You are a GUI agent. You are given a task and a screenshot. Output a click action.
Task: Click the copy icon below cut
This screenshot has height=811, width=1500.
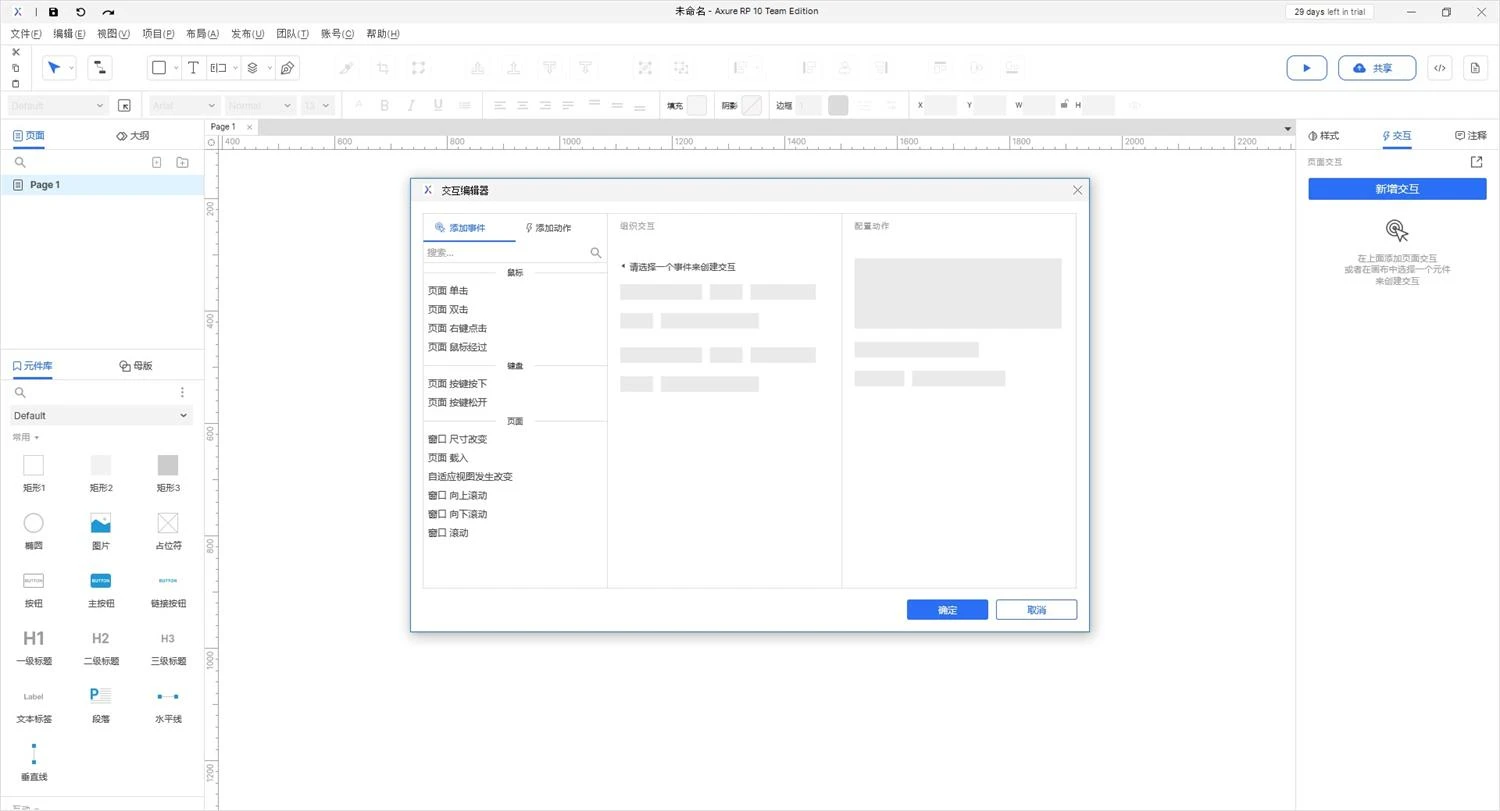(x=15, y=68)
